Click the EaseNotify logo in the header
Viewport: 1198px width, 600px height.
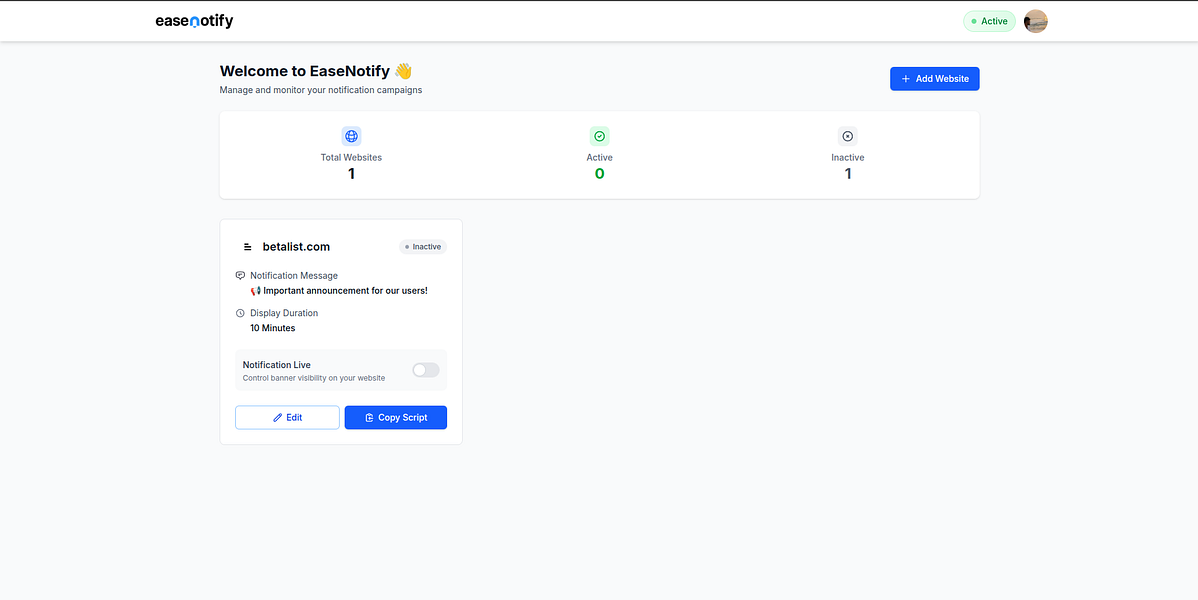point(194,20)
